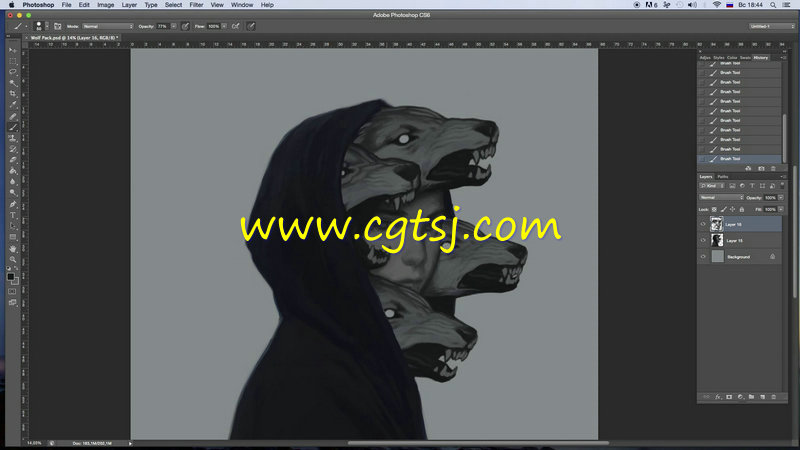The width and height of the screenshot is (800, 450).
Task: Open the workspace switcher dropdown
Action: click(771, 26)
